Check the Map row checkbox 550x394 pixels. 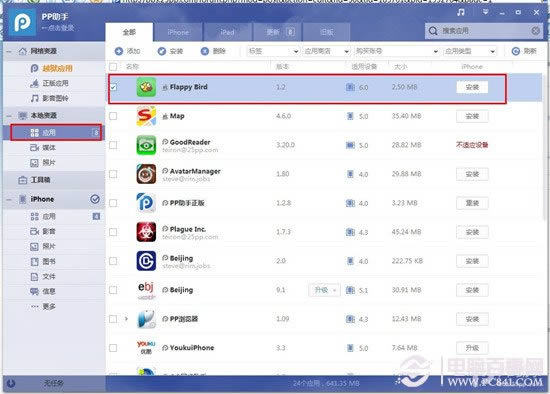[x=113, y=116]
